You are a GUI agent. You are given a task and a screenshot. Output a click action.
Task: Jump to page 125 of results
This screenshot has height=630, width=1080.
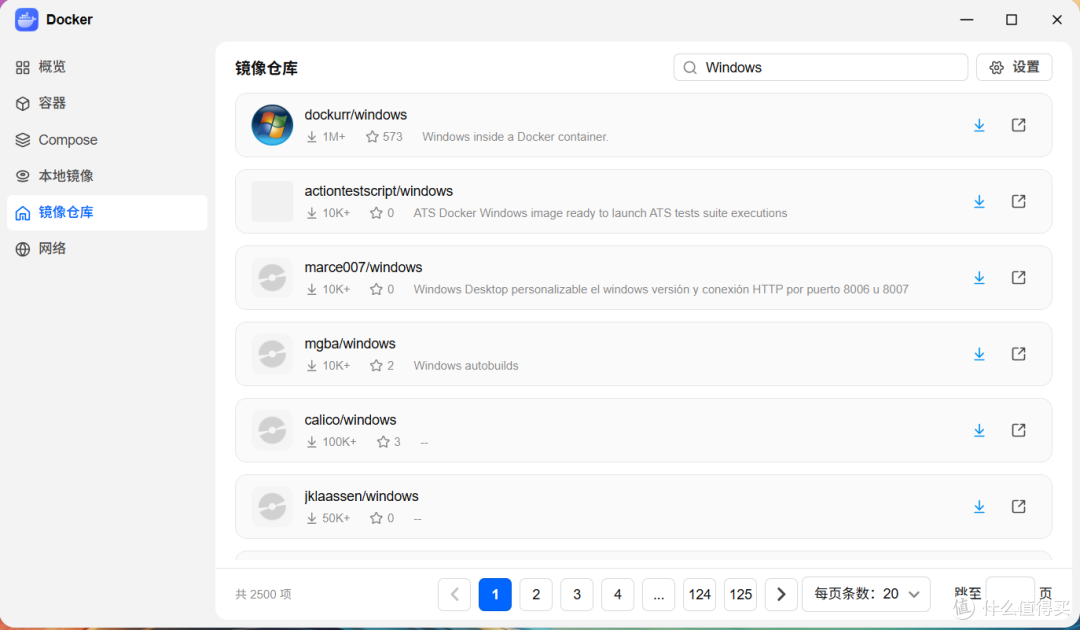pyautogui.click(x=740, y=594)
